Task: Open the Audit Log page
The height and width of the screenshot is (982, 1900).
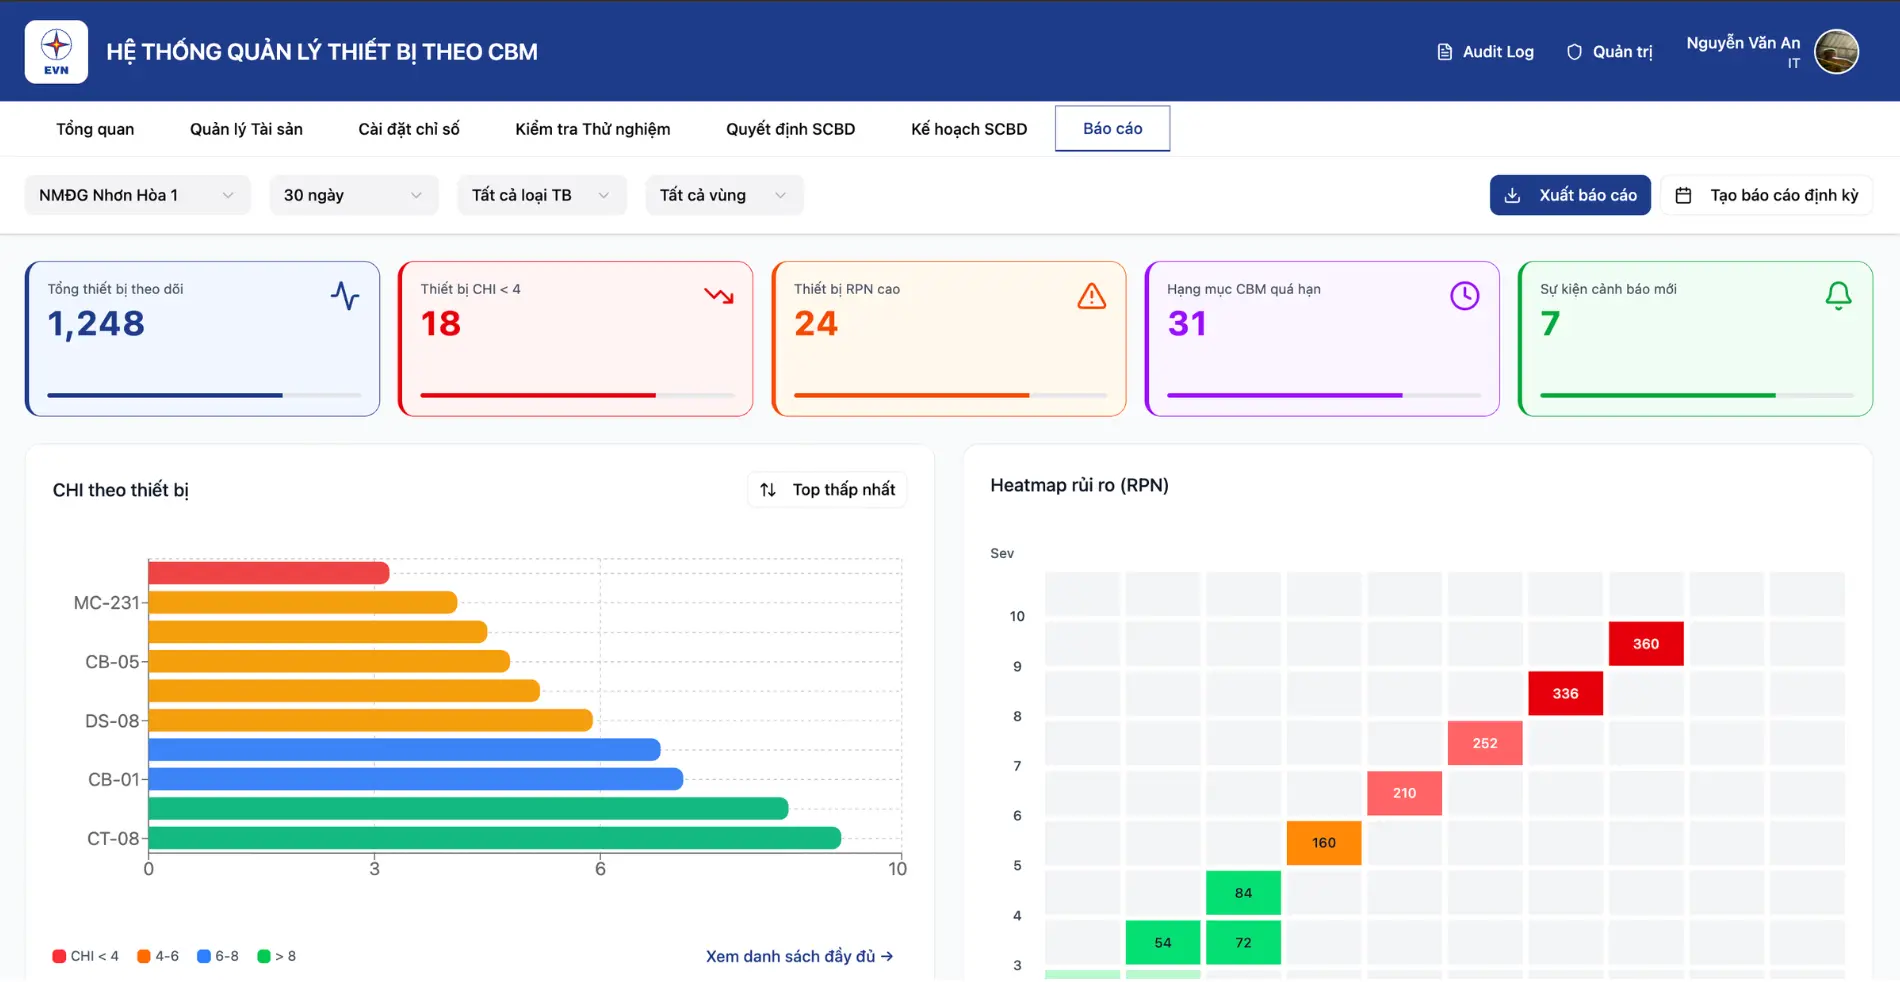Action: click(1485, 52)
